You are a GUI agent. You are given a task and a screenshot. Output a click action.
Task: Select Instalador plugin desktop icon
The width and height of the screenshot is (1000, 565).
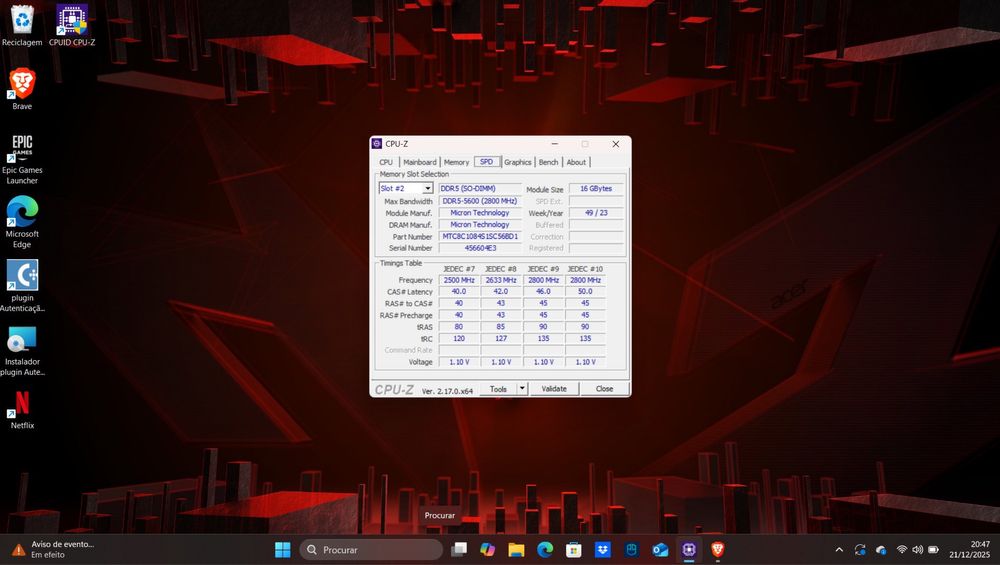[x=22, y=350]
